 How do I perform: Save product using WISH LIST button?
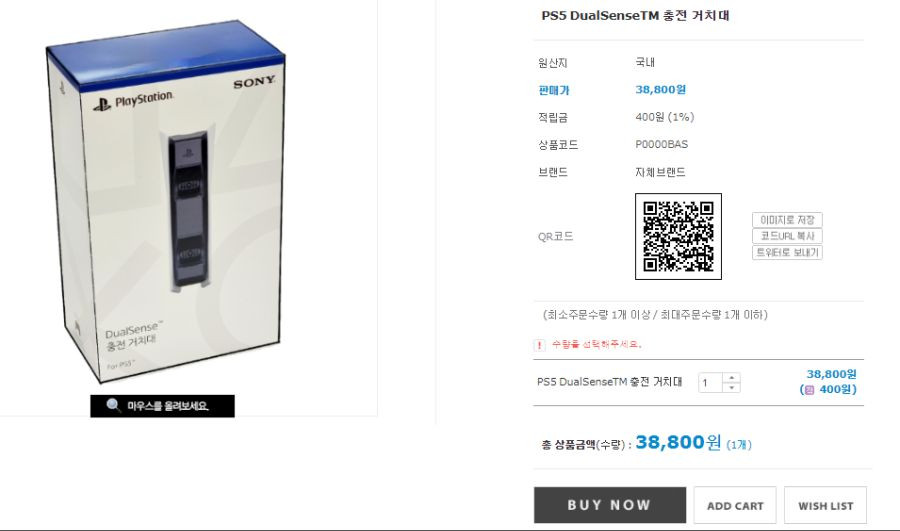[x=825, y=505]
